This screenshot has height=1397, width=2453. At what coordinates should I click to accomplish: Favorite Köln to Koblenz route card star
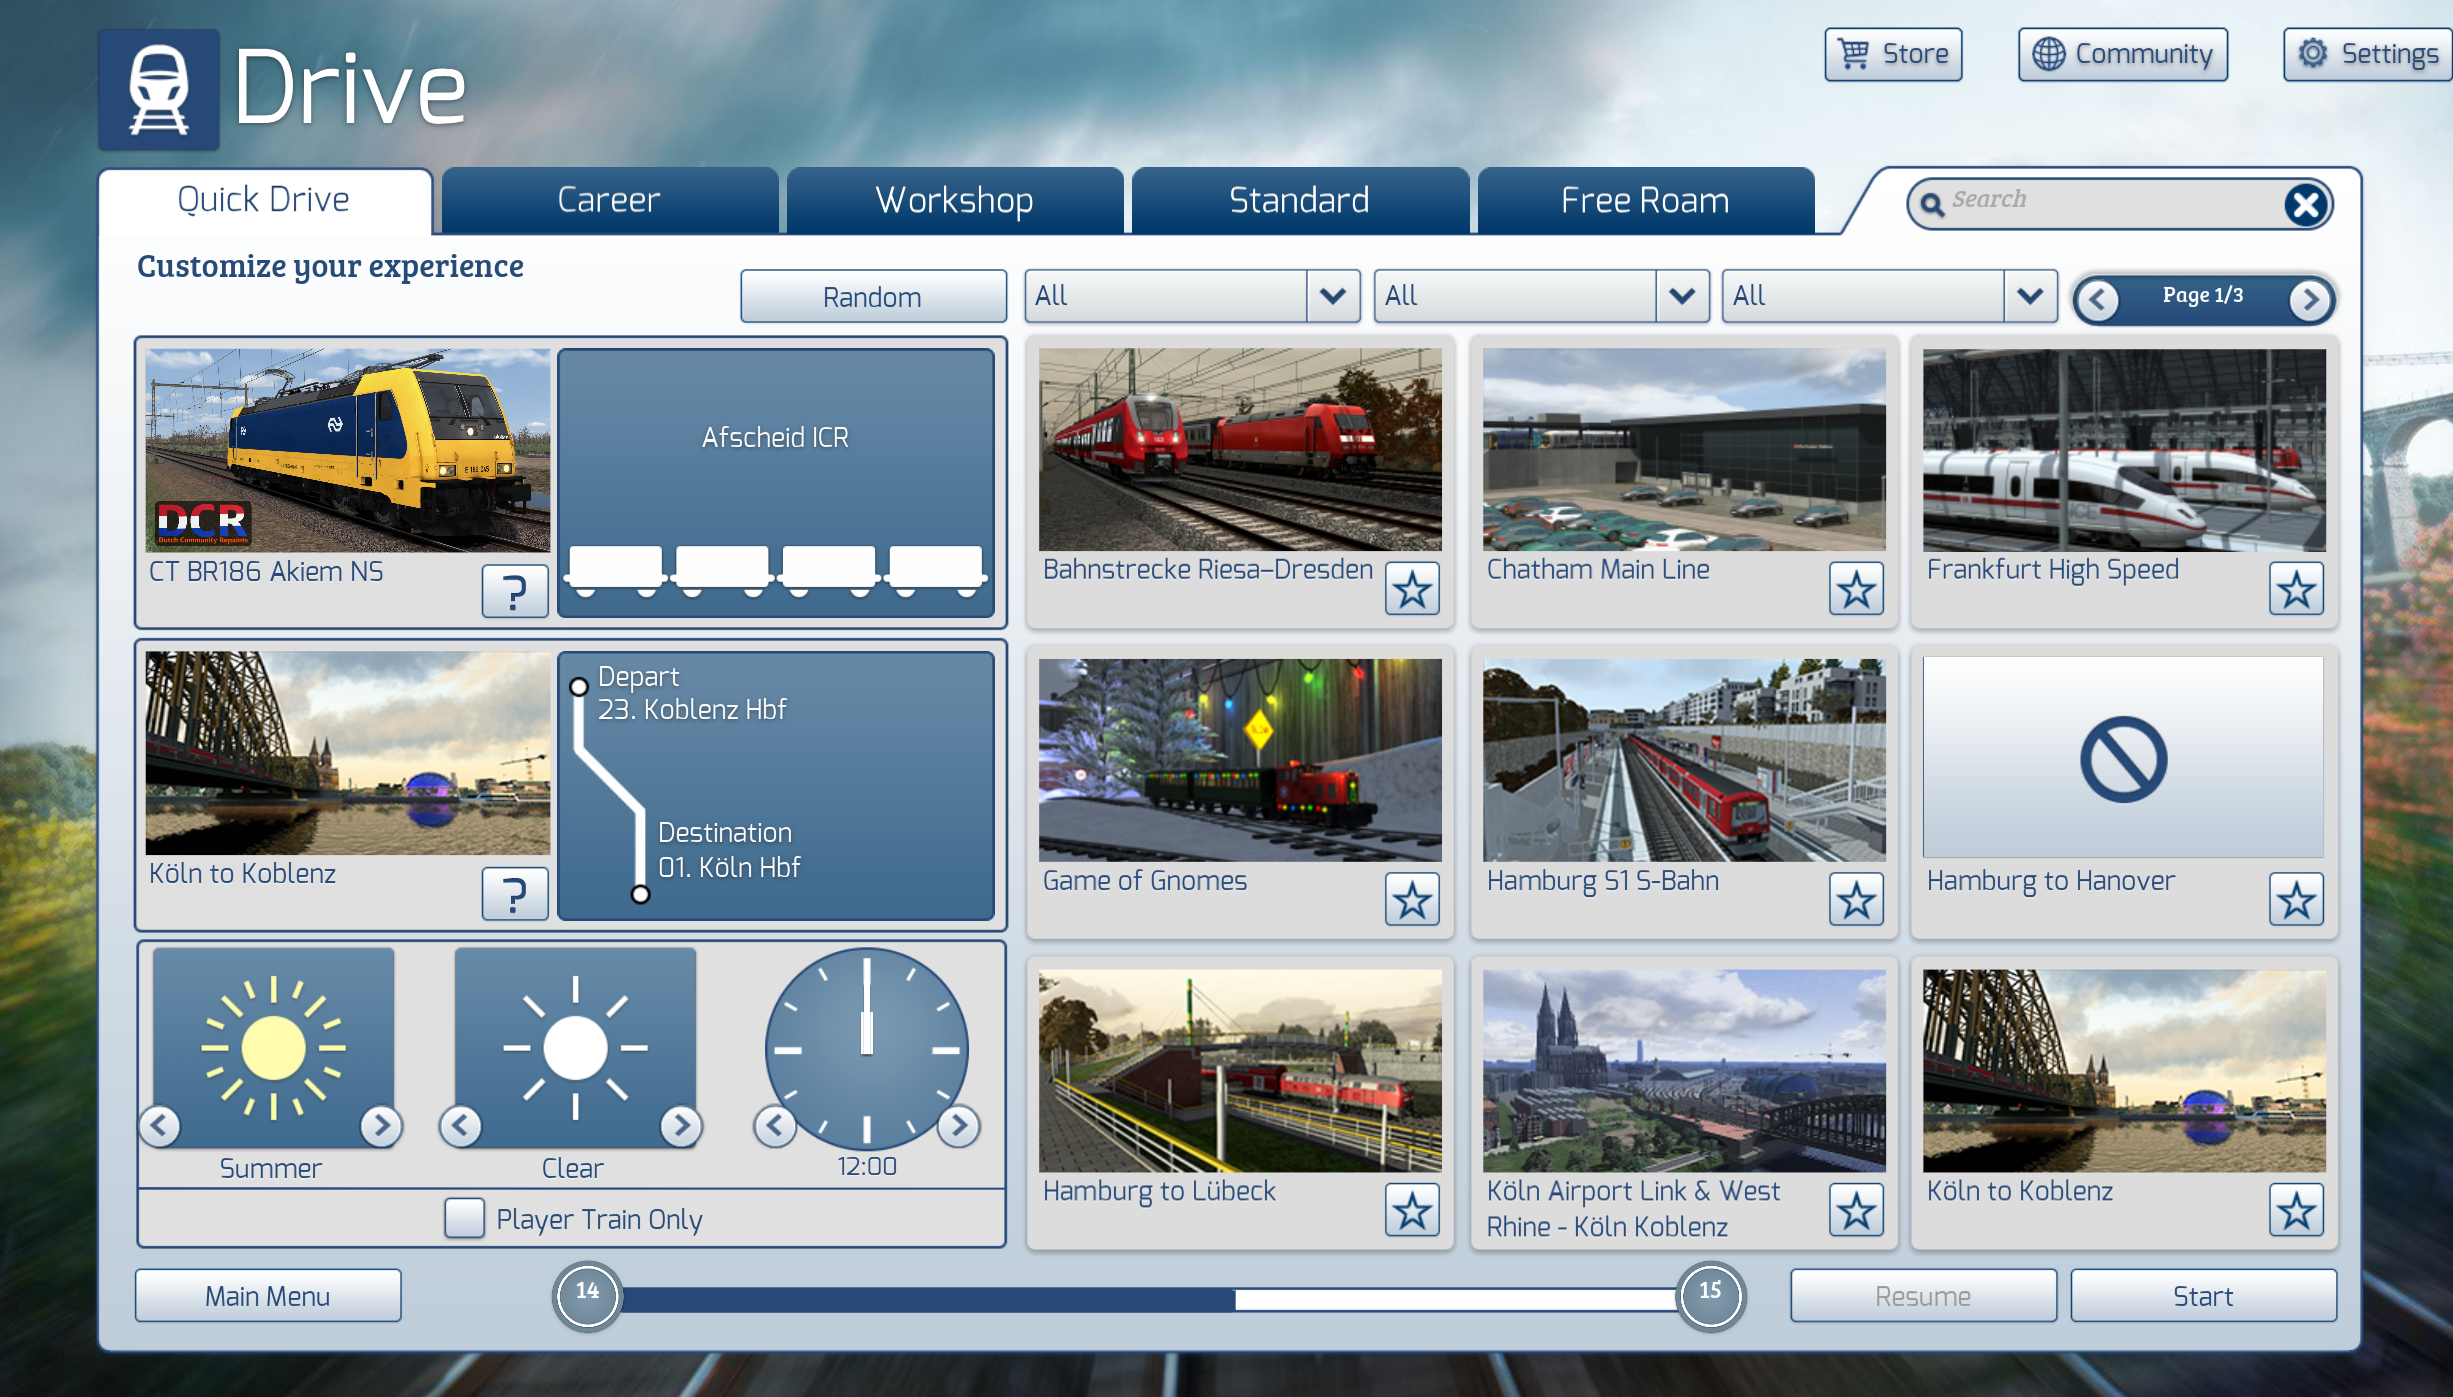(2296, 1211)
